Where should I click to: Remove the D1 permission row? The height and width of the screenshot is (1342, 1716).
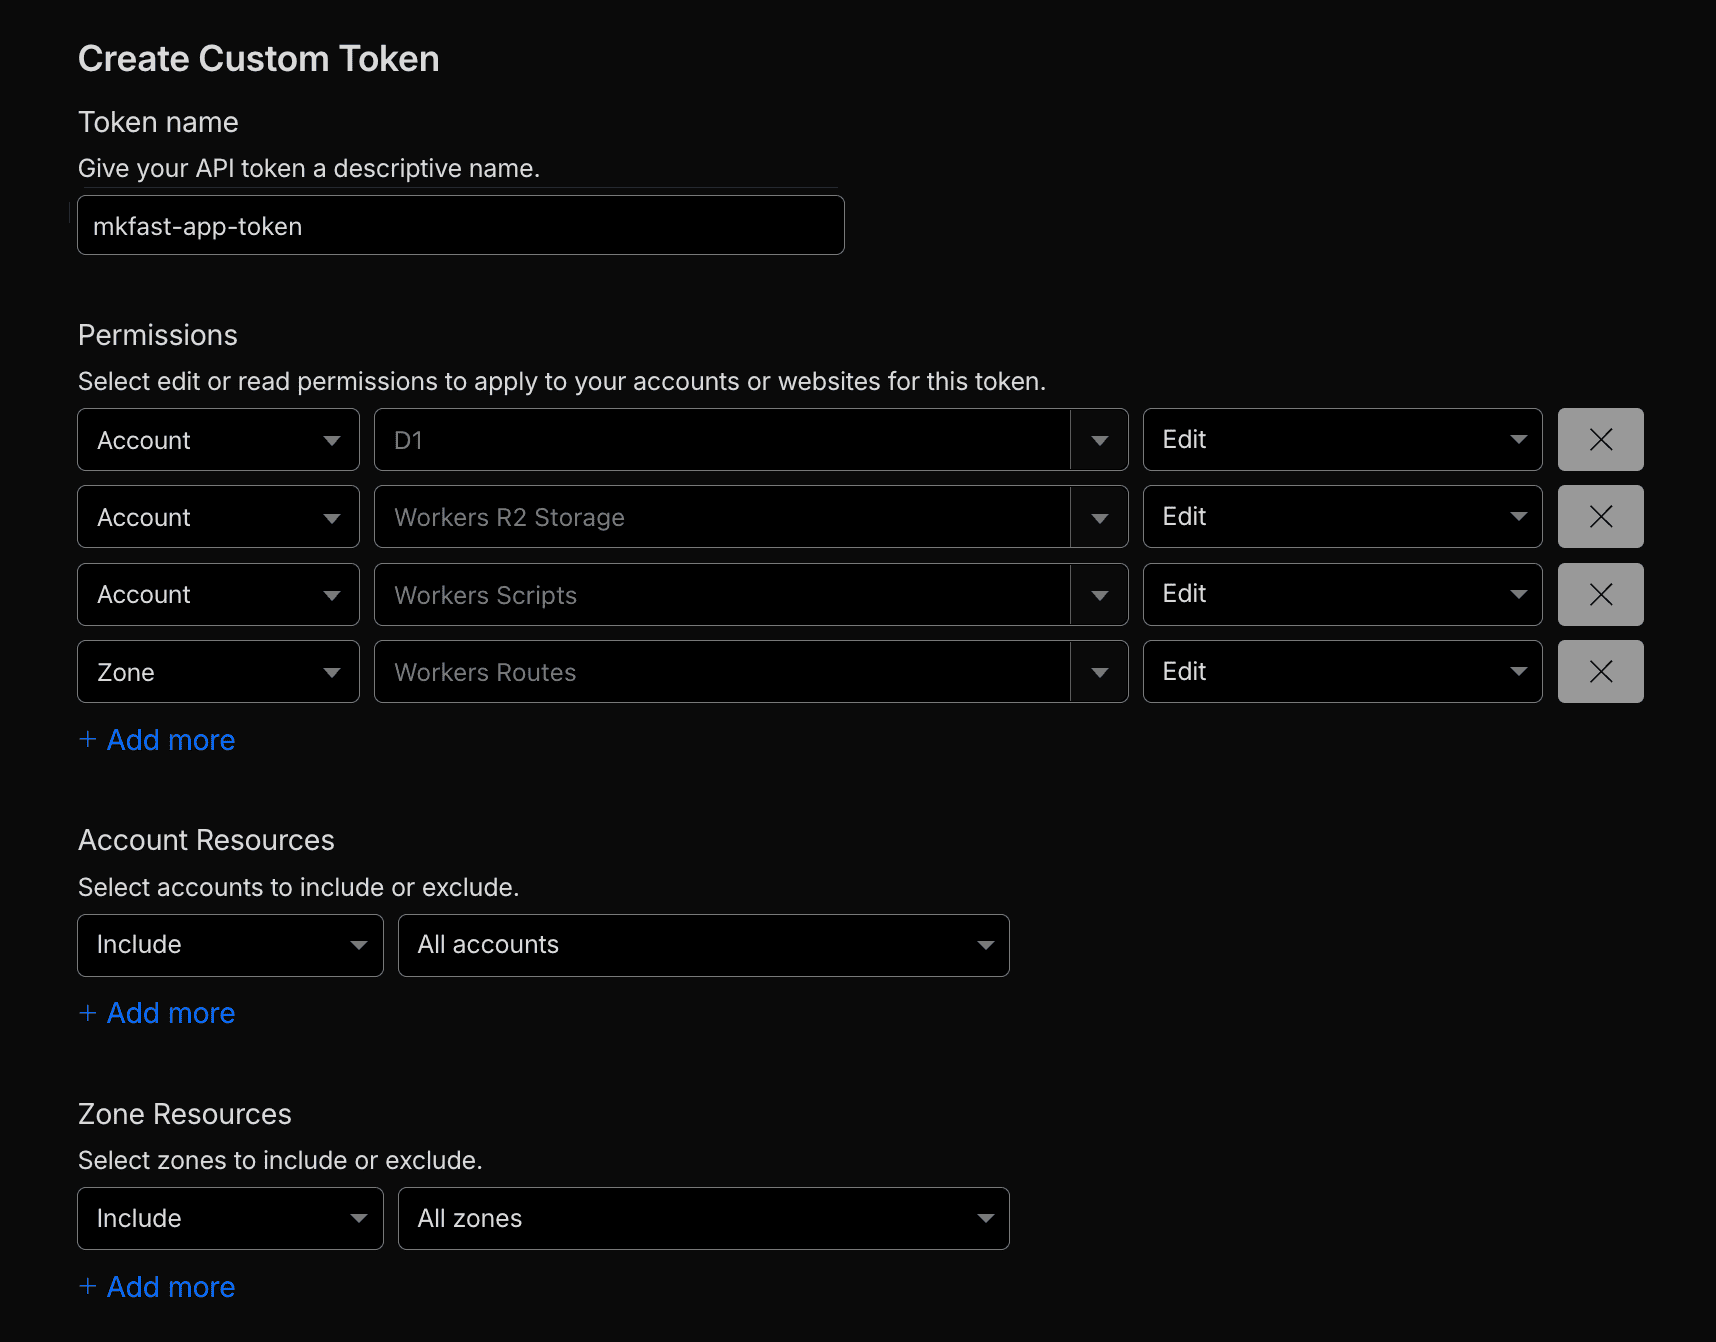[x=1600, y=440]
